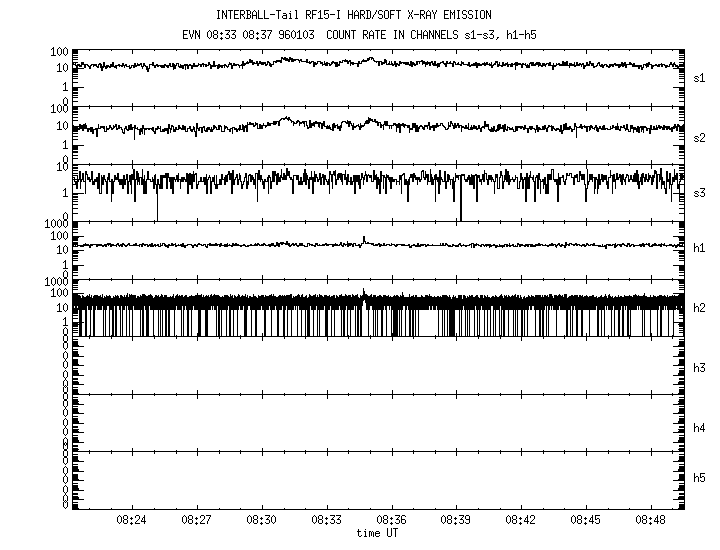Select the s3 channel label

700,191
